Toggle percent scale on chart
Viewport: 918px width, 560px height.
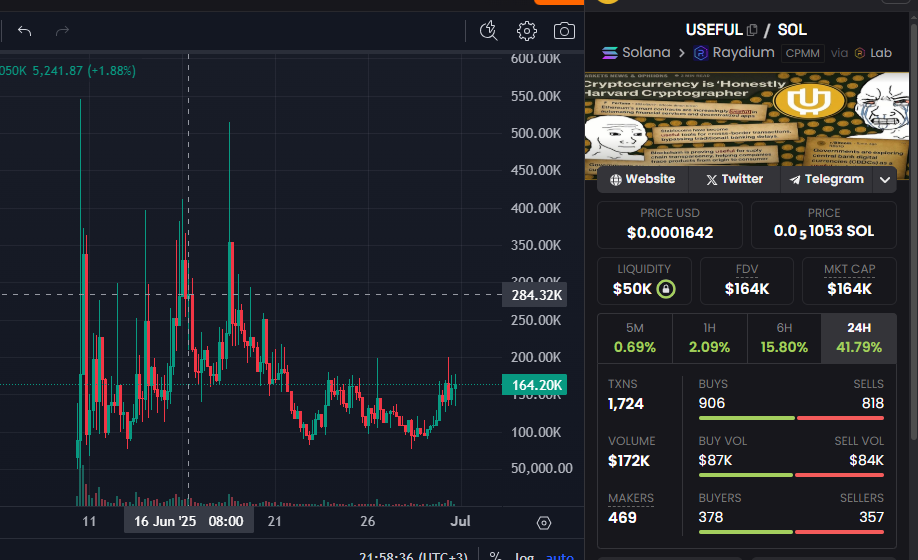495,556
